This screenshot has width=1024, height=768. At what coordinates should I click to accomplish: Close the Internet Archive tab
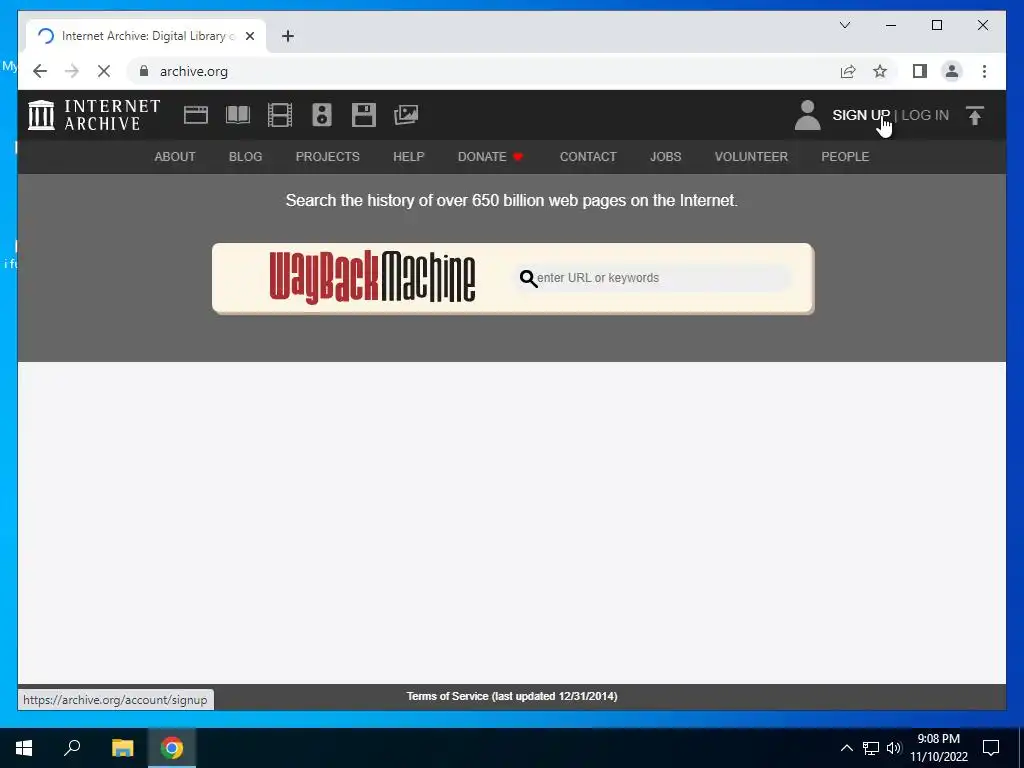click(249, 36)
